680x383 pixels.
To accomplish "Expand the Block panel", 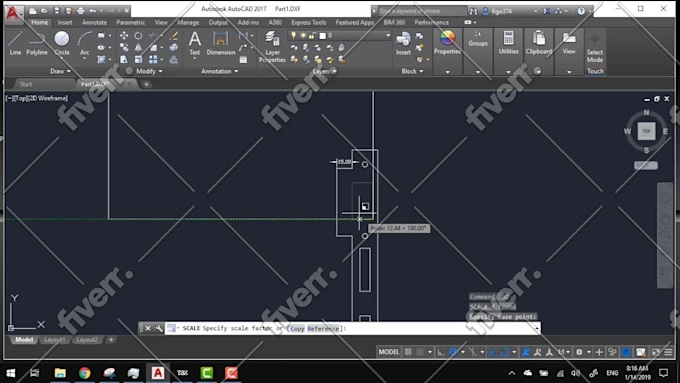I will (412, 71).
